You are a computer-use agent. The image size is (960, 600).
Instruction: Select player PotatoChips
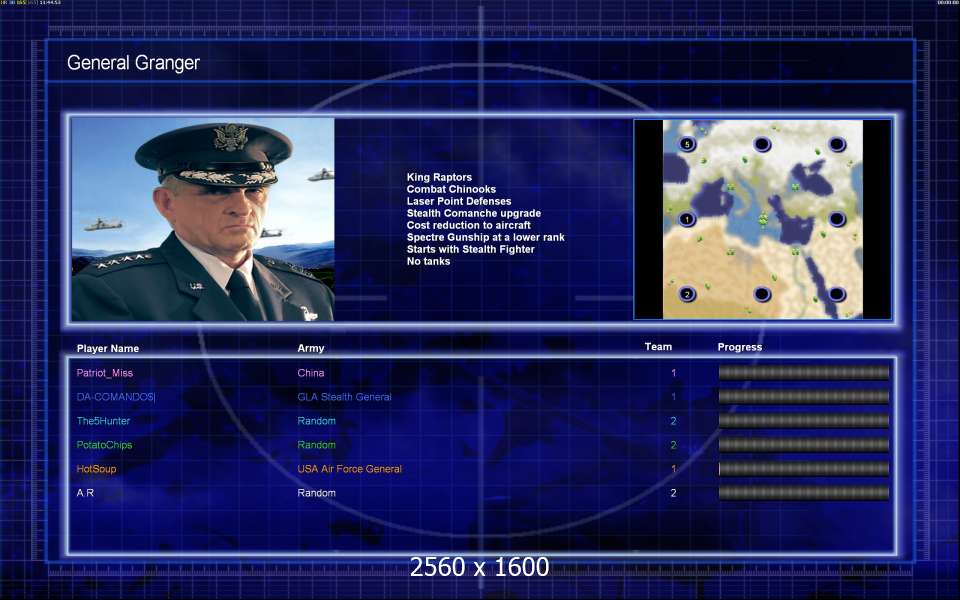tap(104, 445)
